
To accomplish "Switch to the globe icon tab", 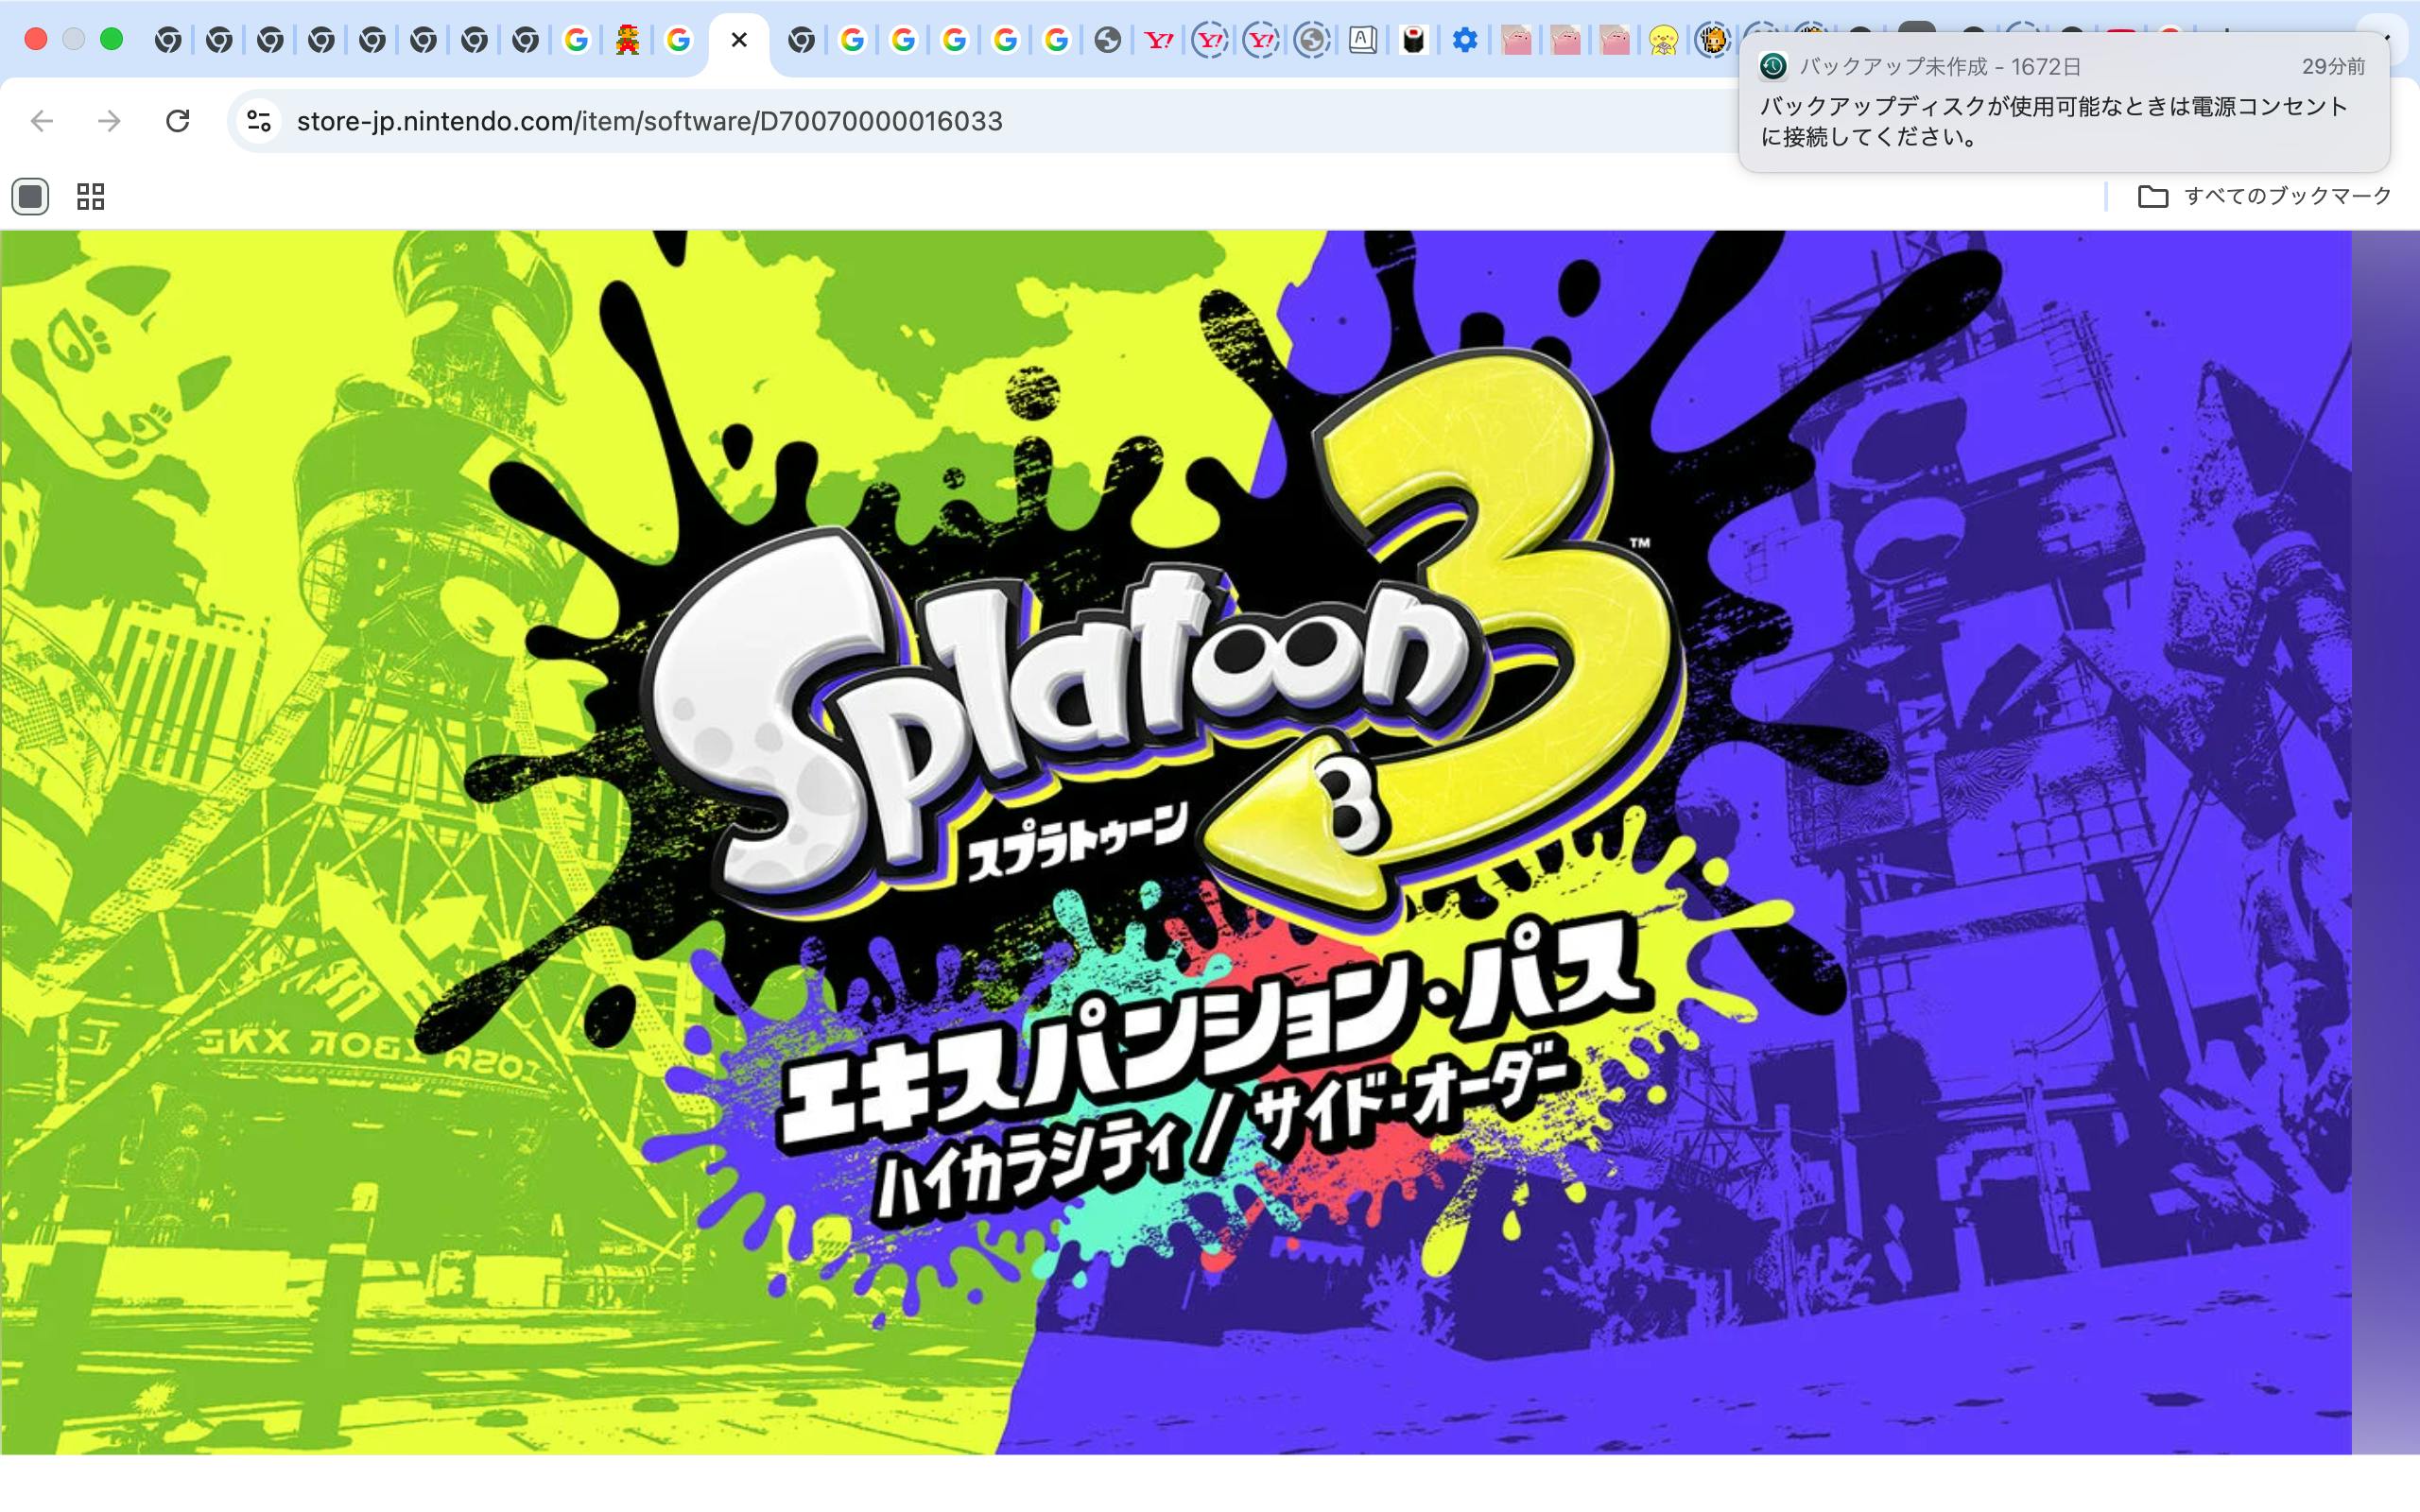I will pyautogui.click(x=1107, y=40).
